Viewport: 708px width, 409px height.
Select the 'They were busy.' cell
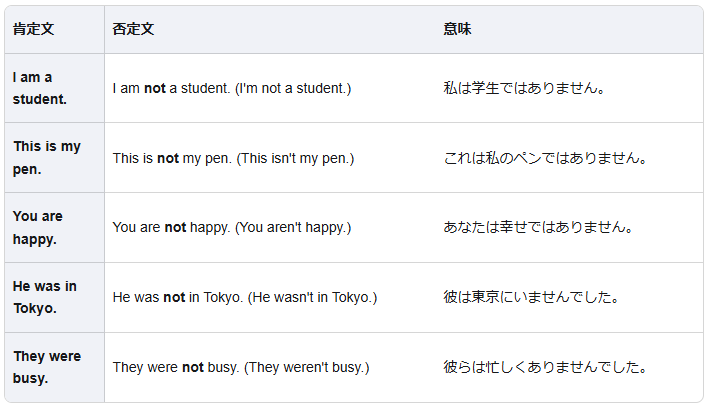(47, 367)
